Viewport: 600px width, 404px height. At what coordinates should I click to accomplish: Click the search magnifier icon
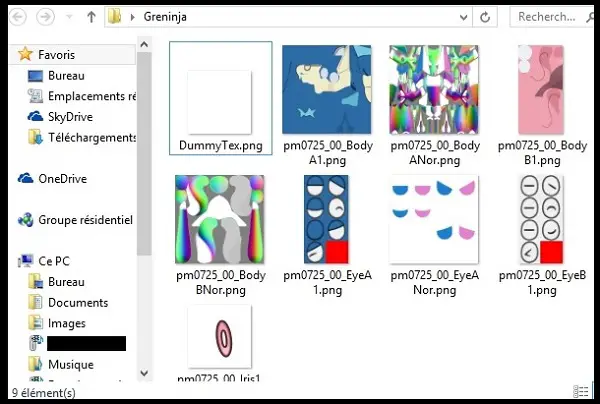coord(590,17)
